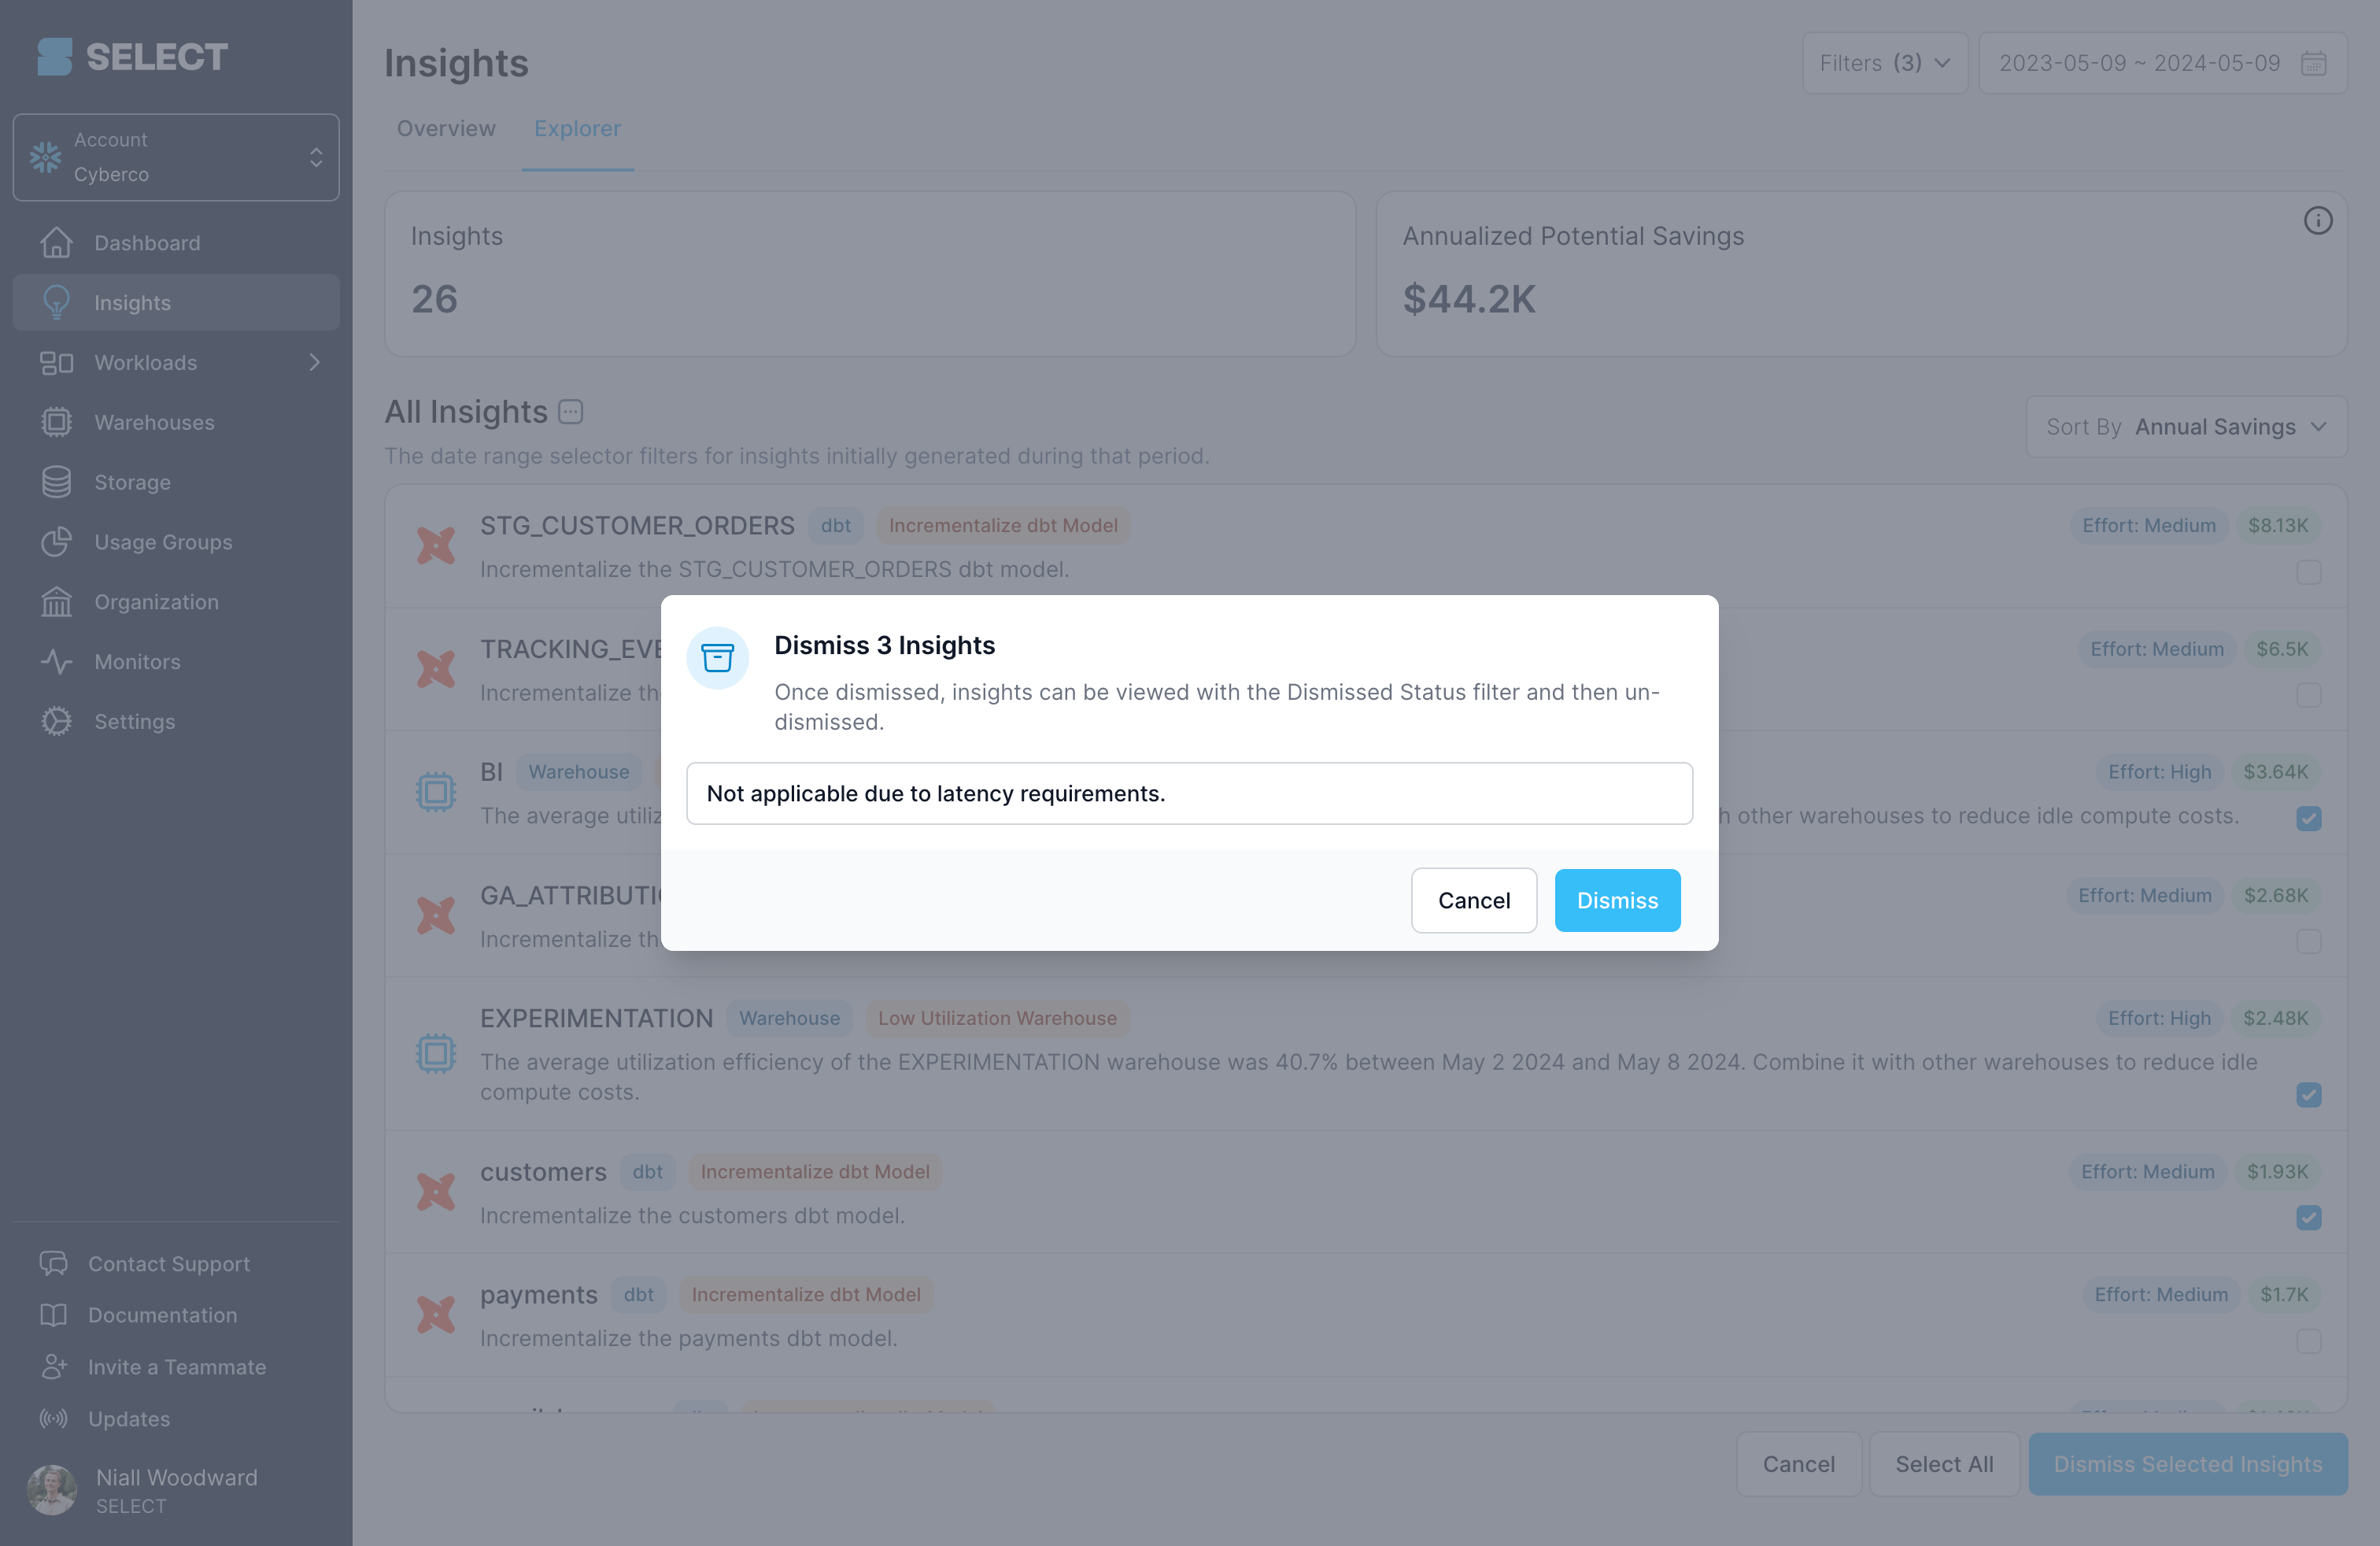The height and width of the screenshot is (1546, 2380).
Task: Switch to the Overview tab
Action: (445, 127)
